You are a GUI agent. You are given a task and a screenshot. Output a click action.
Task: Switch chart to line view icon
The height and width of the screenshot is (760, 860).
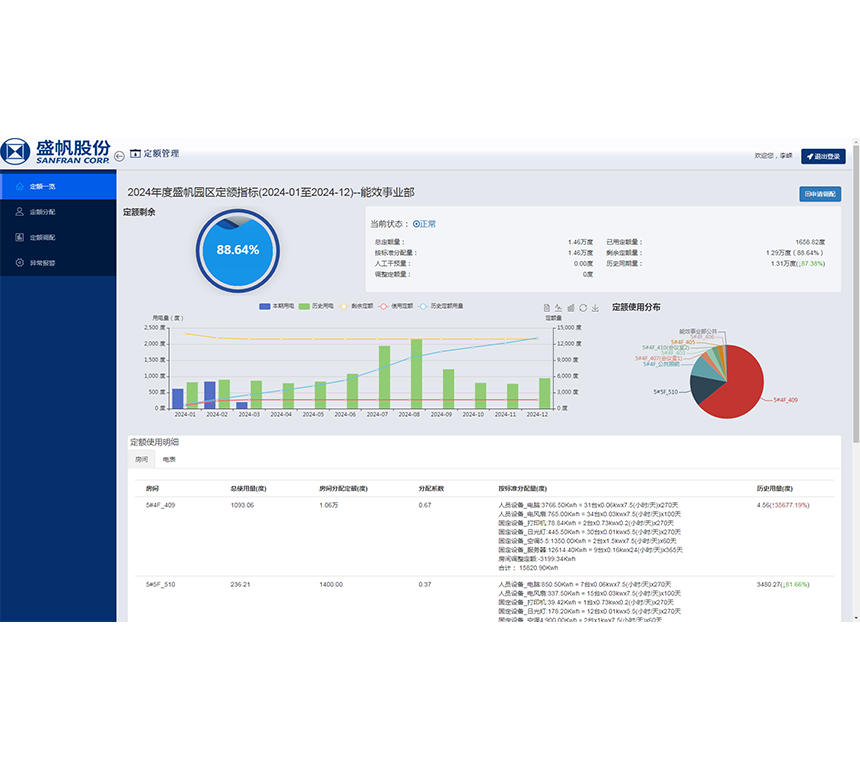(x=559, y=308)
